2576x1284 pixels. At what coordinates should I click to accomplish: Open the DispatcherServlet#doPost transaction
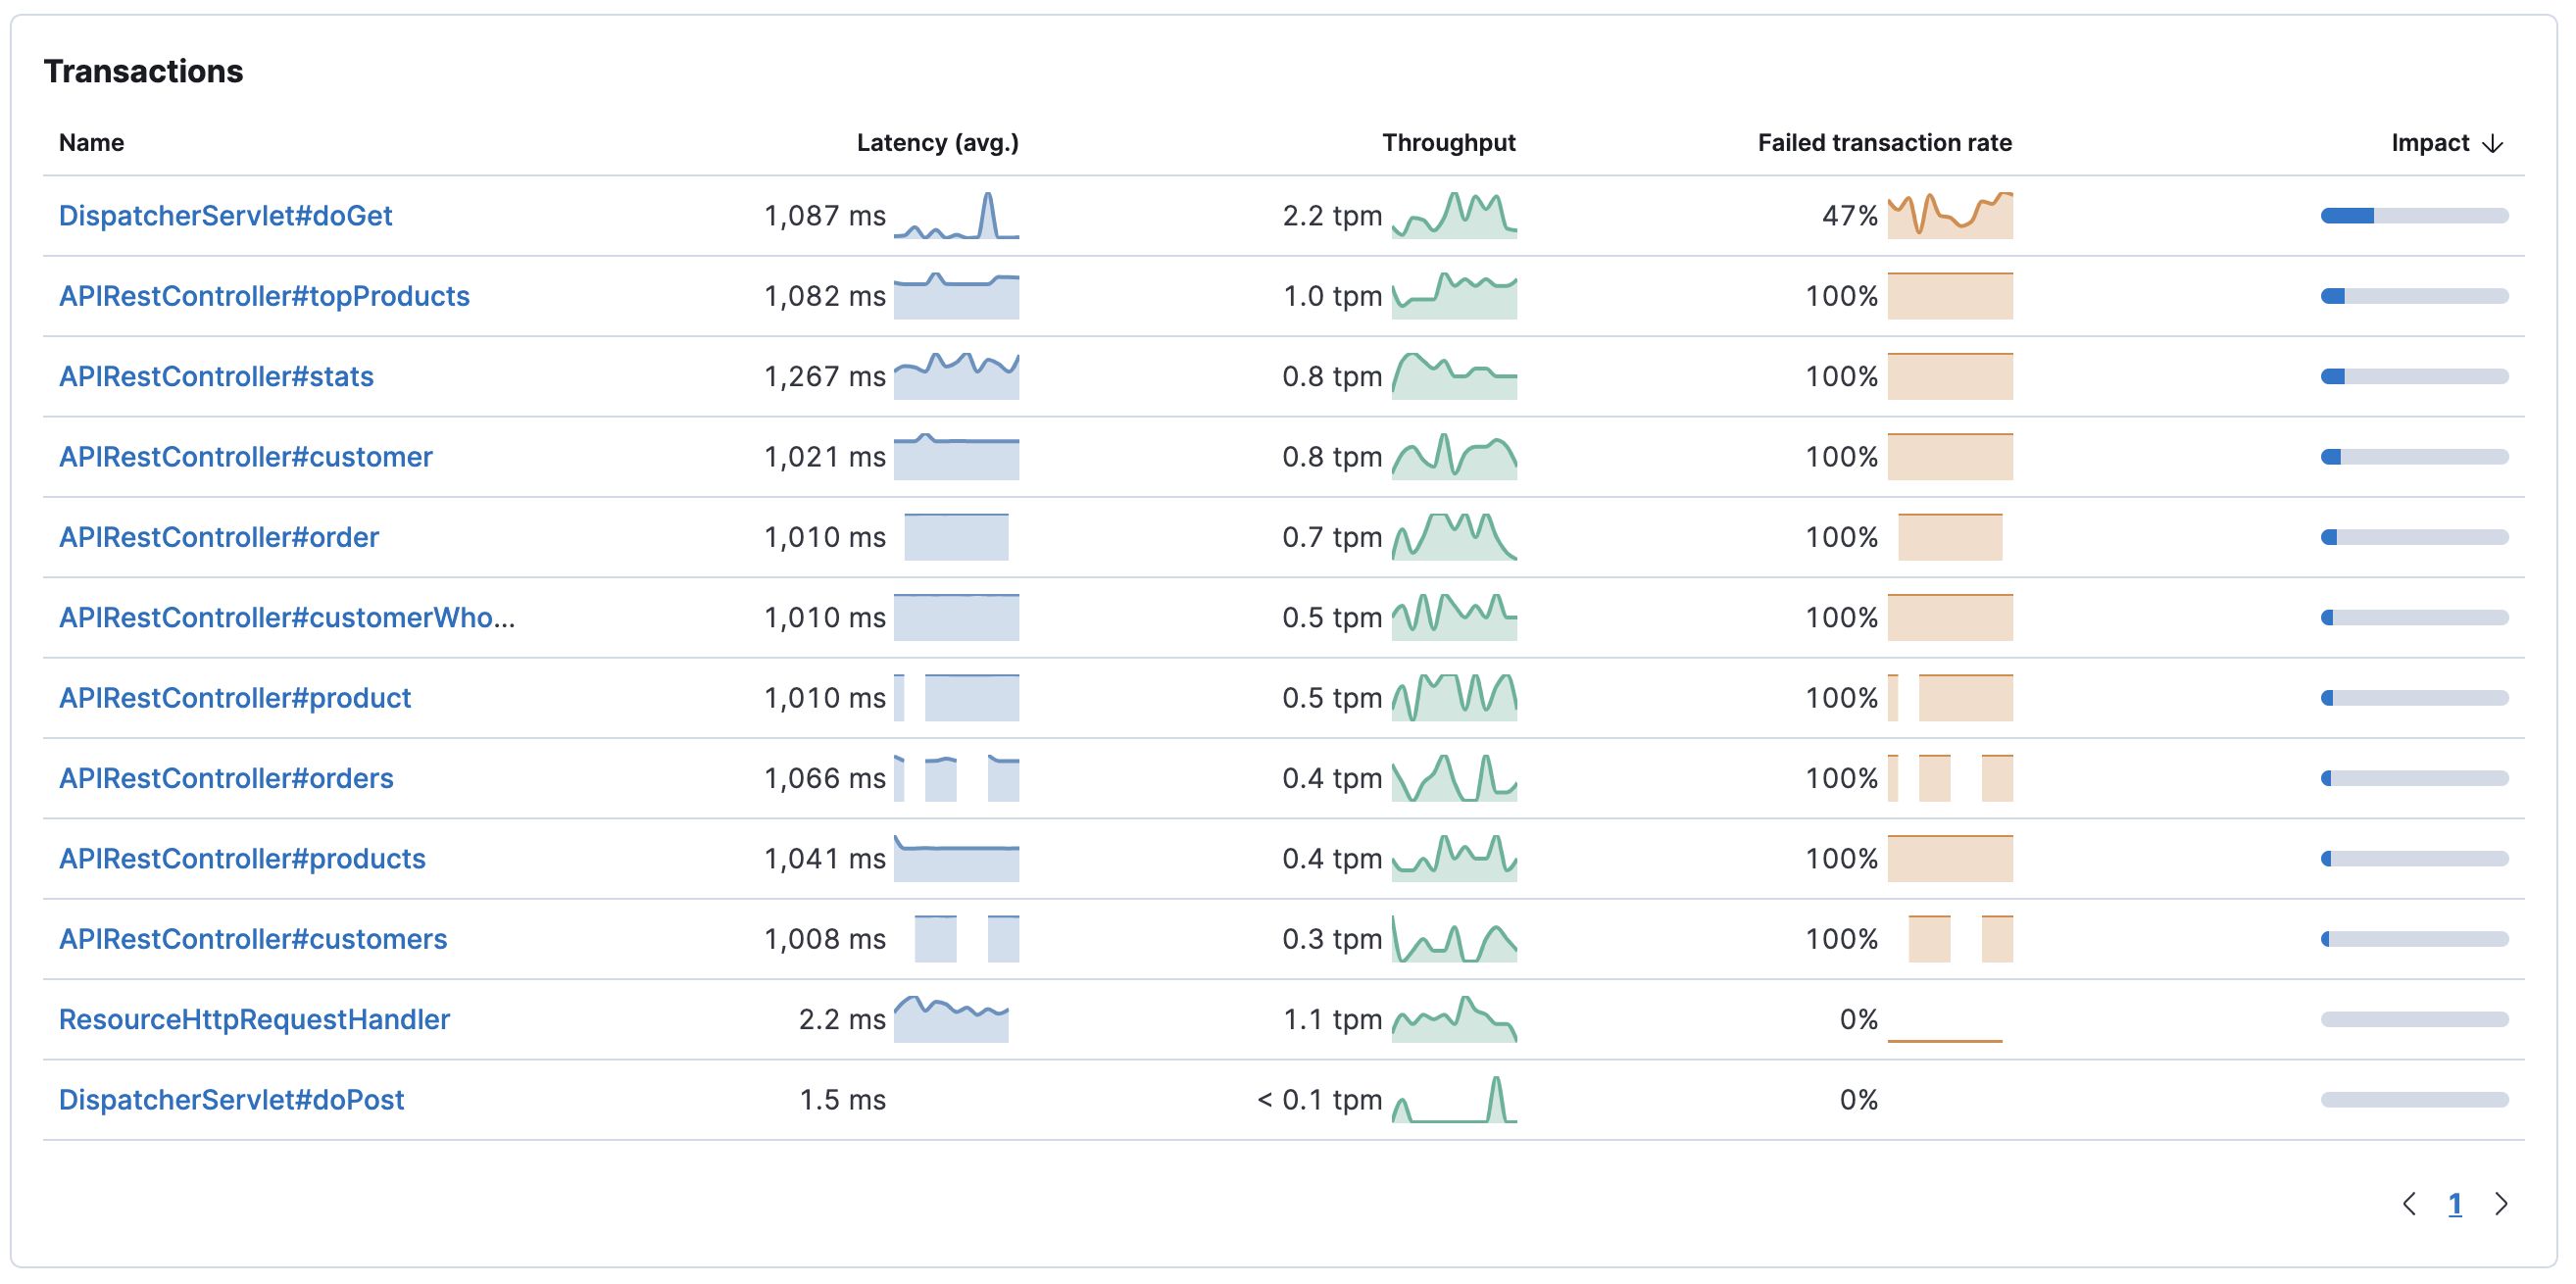click(x=232, y=1099)
